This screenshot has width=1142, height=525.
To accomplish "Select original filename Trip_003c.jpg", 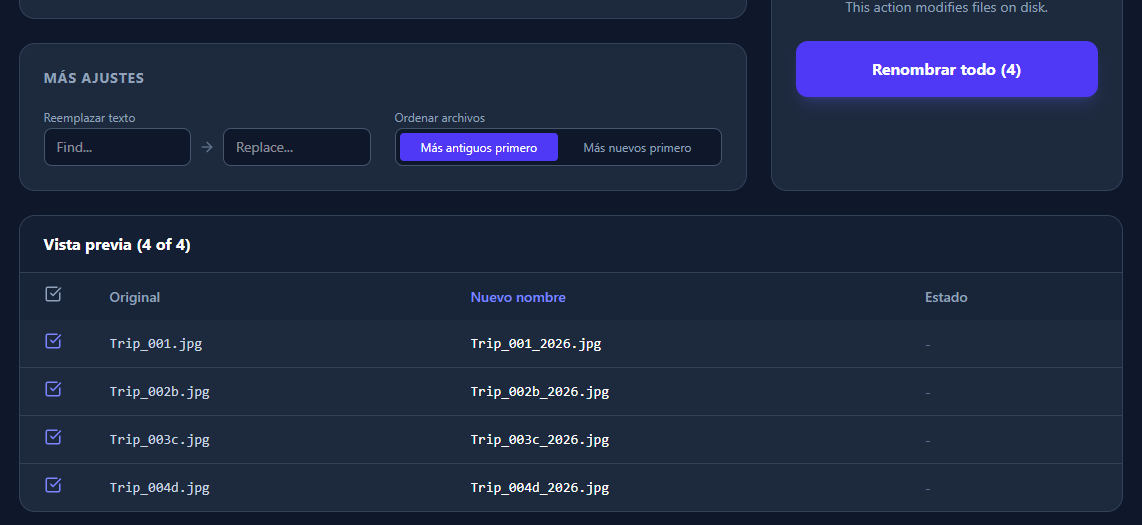I will click(160, 440).
